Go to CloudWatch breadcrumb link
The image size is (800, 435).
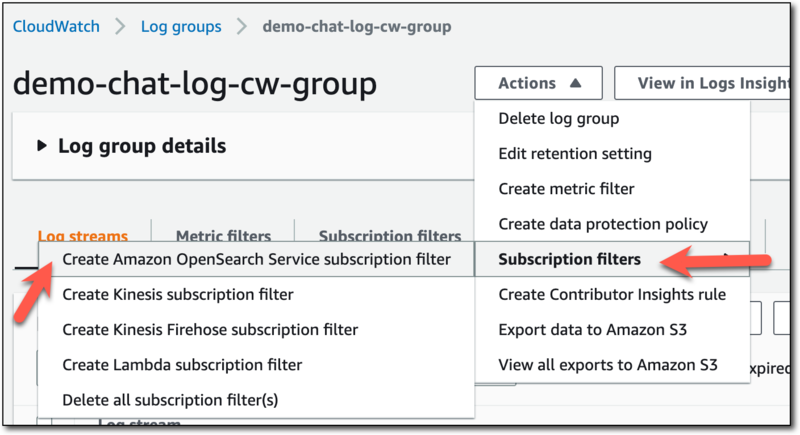[x=56, y=26]
